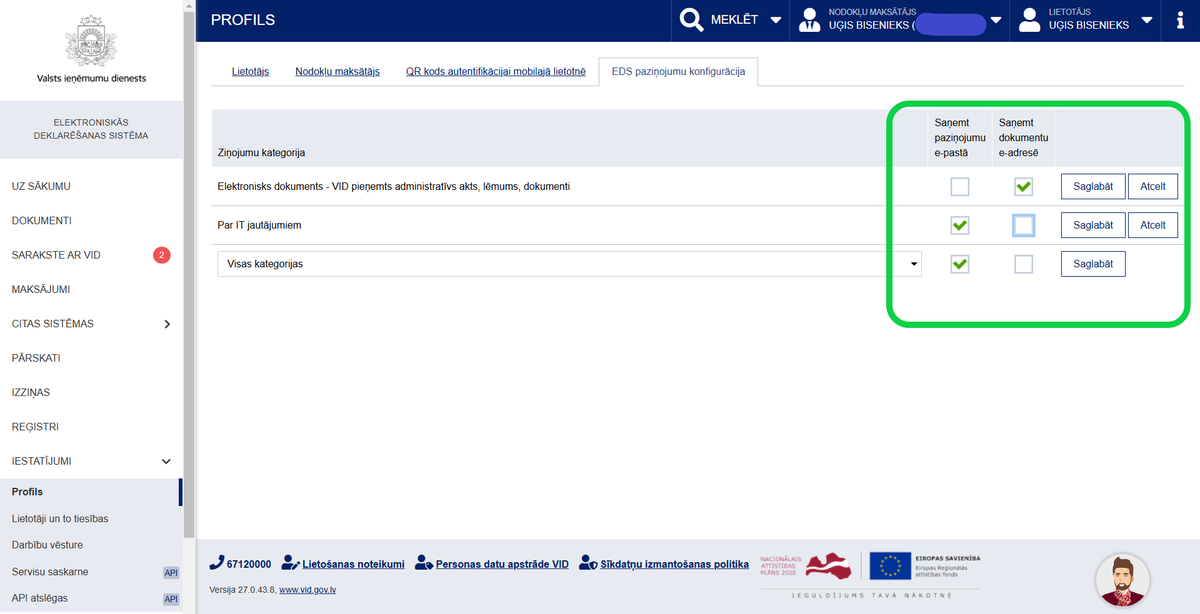Screen dimensions: 1200x614
Task: Open Darbību vēsture in sidebar
Action: pyautogui.click(x=47, y=545)
